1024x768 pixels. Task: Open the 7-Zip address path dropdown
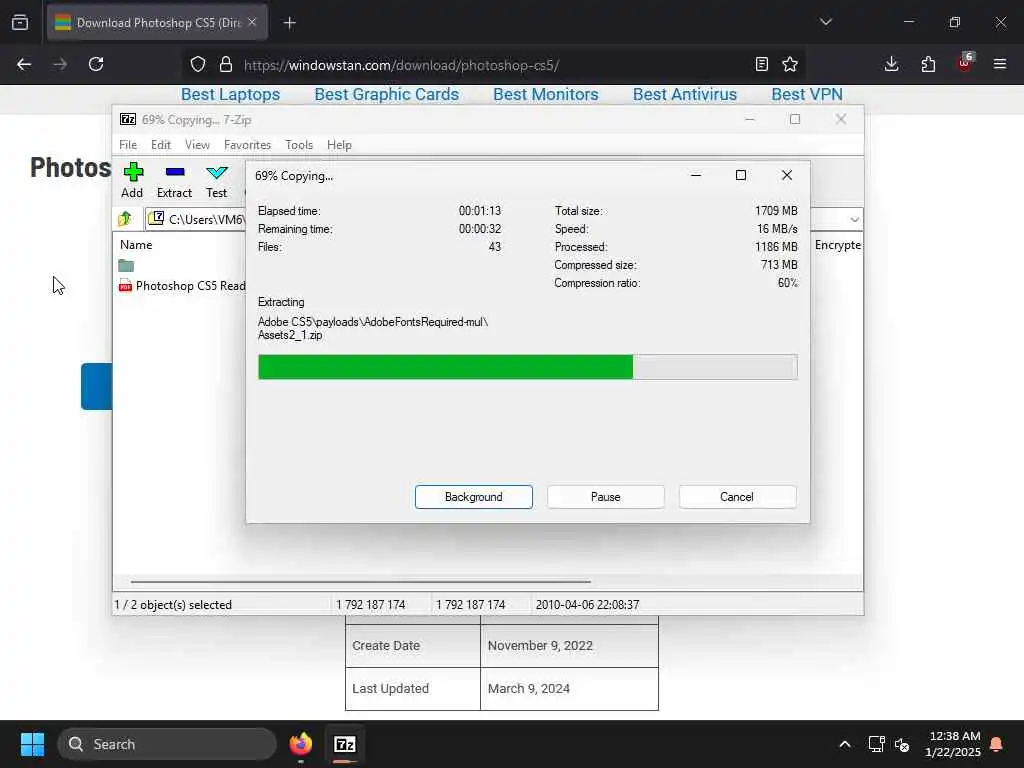pyautogui.click(x=854, y=219)
